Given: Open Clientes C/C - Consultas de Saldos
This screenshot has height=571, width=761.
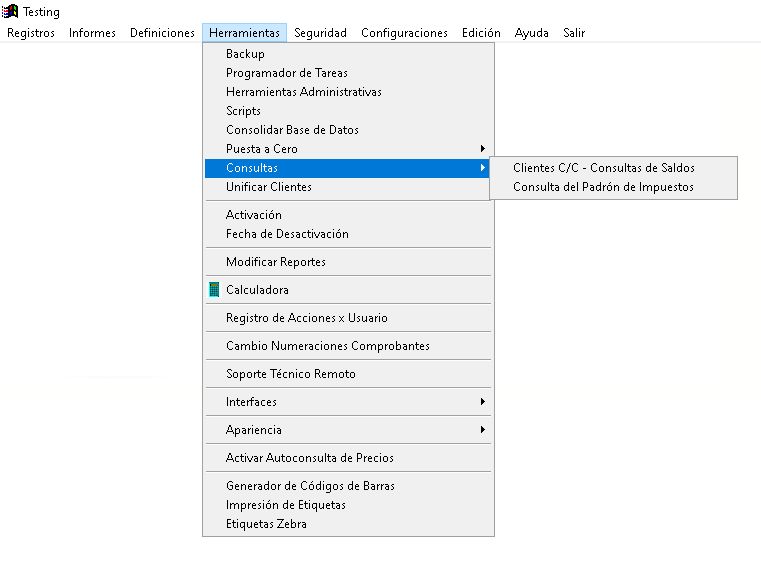Looking at the screenshot, I should pyautogui.click(x=603, y=168).
